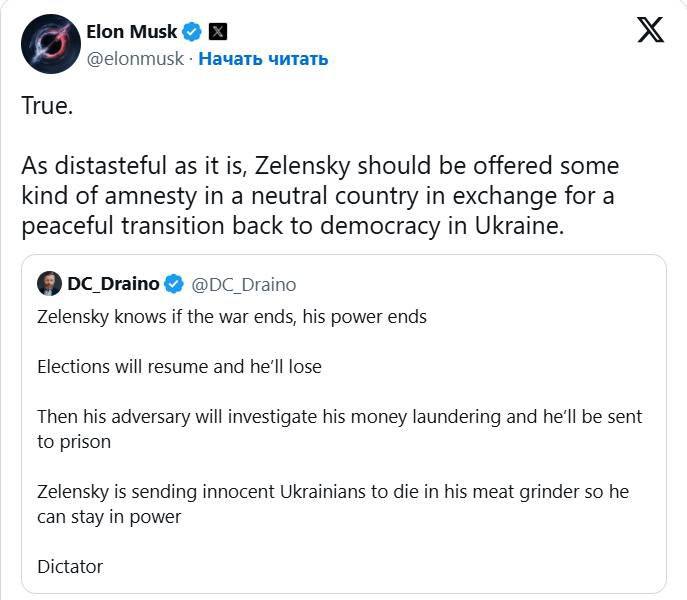687x600 pixels.
Task: Click the word "True." in the tweet
Action: click(47, 106)
